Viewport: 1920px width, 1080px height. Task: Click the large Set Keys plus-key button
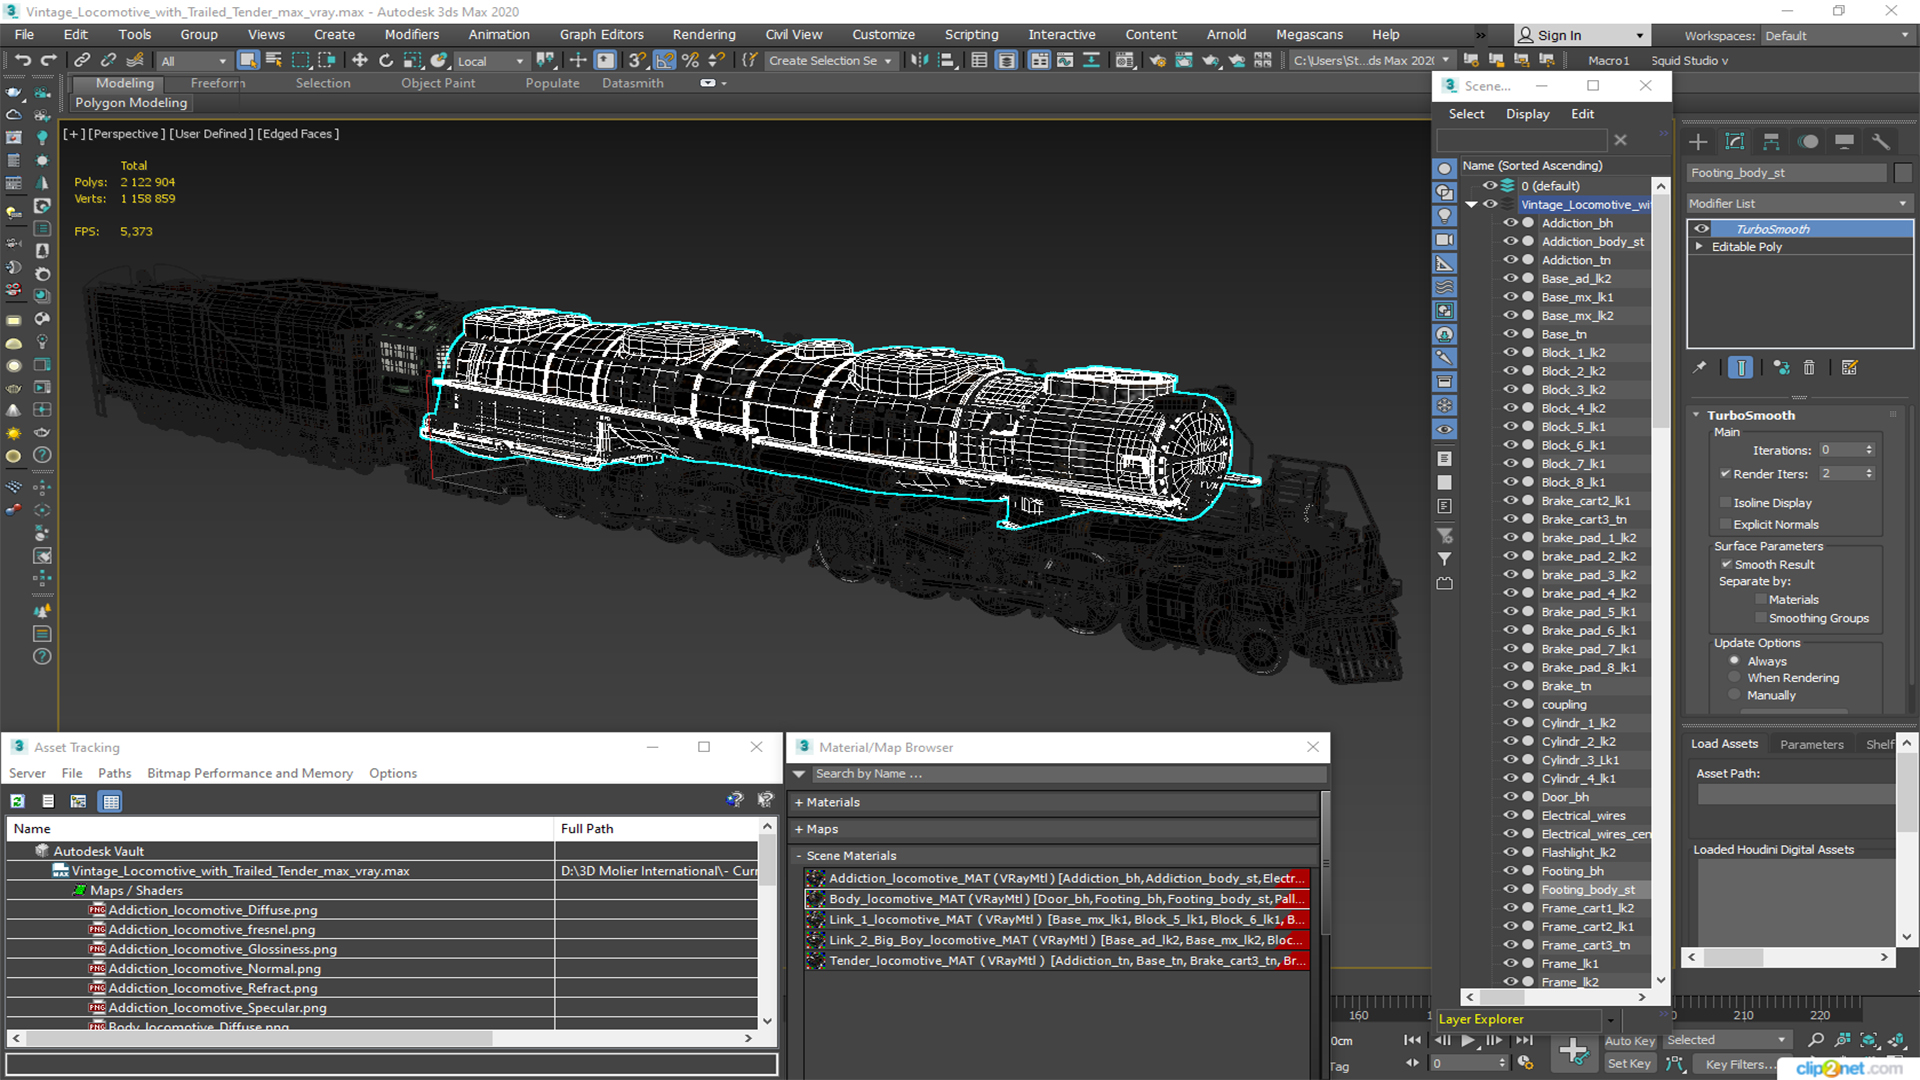click(1574, 1051)
